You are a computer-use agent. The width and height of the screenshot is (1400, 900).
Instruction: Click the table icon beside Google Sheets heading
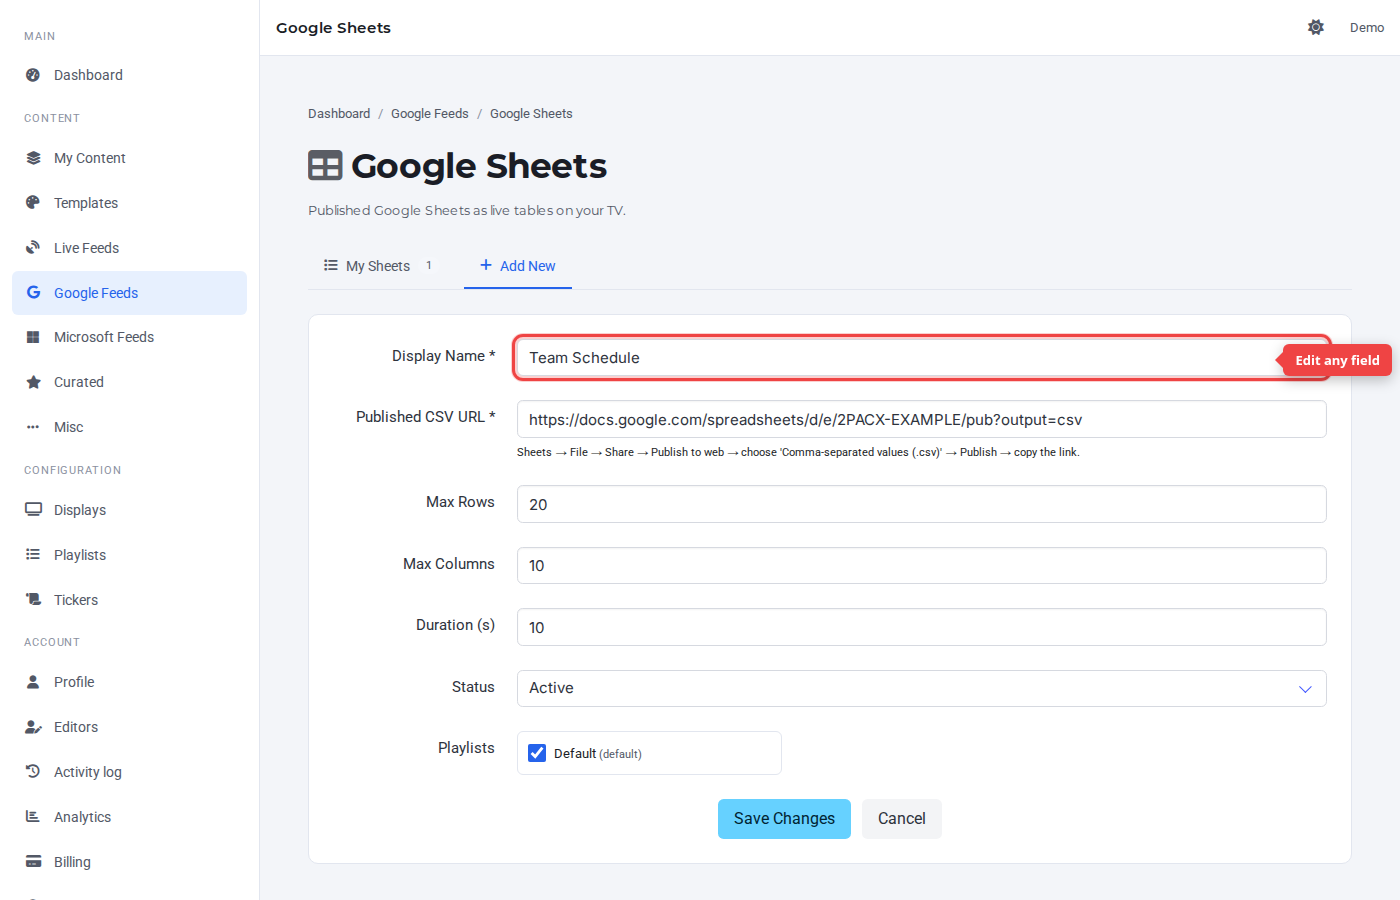[325, 166]
